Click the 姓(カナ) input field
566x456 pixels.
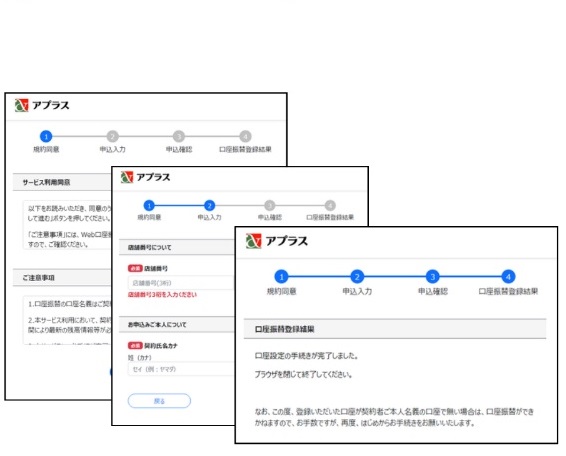(181, 369)
